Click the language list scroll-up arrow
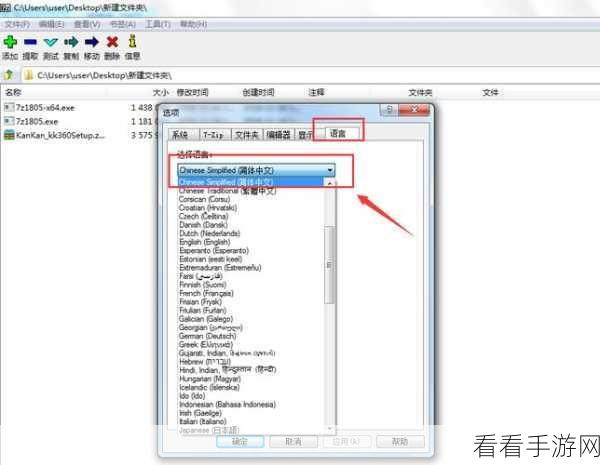This screenshot has height=465, width=600. coord(329,183)
